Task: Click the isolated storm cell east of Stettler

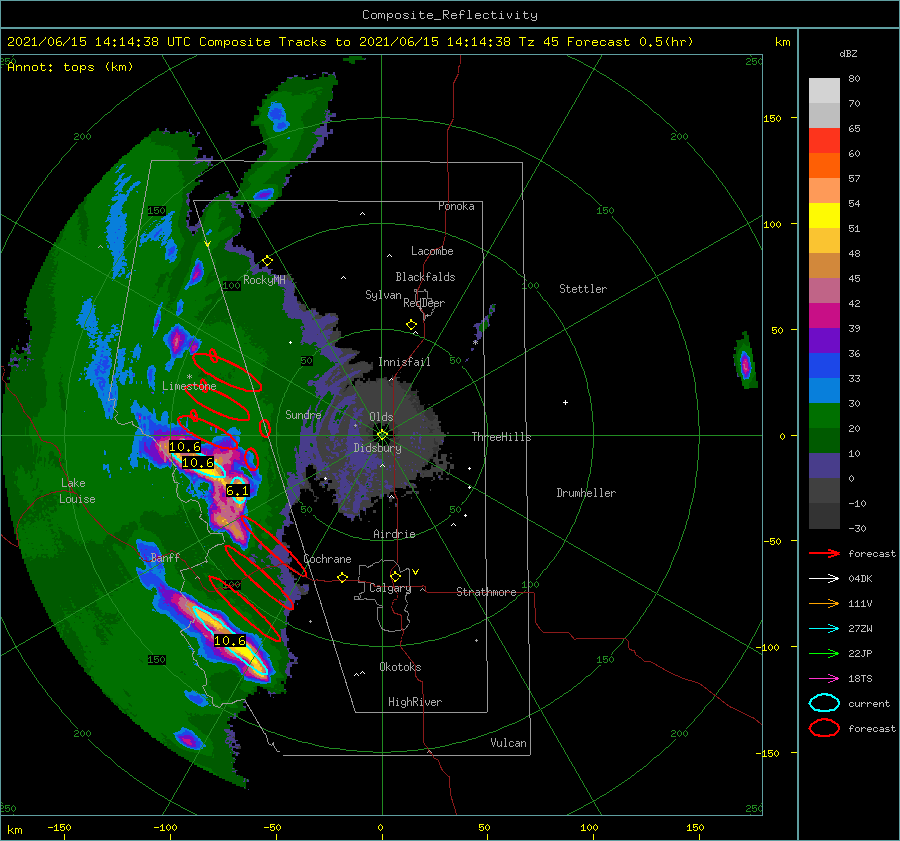Action: click(x=745, y=362)
